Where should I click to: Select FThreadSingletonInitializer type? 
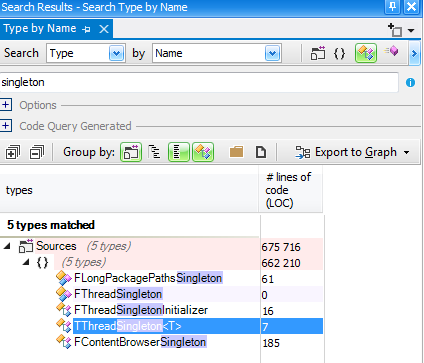coord(141,310)
